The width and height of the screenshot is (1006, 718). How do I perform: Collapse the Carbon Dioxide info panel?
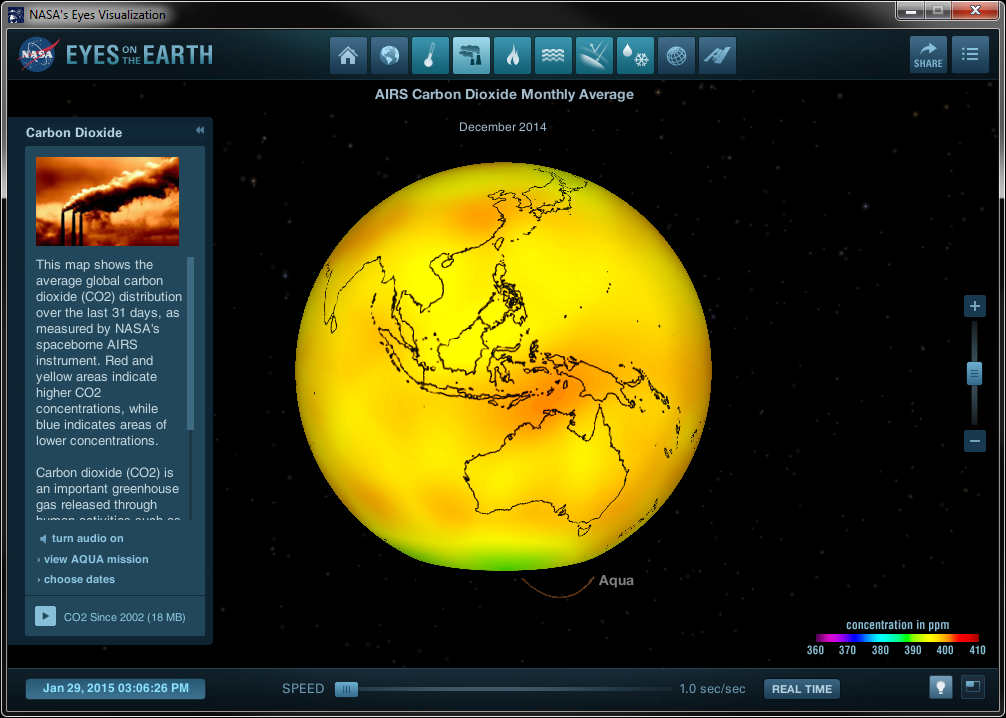pyautogui.click(x=199, y=131)
